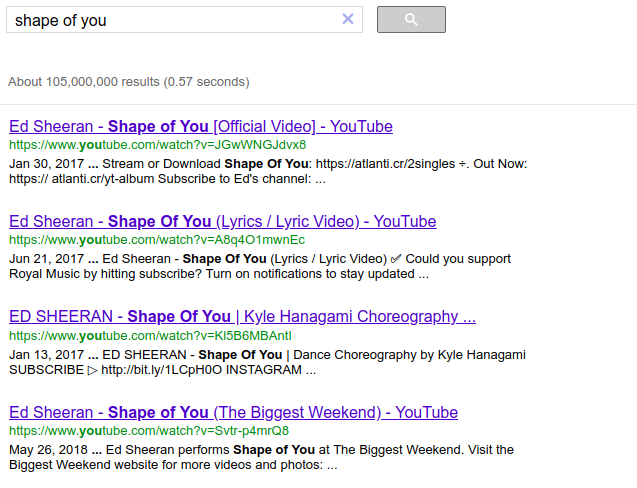Screen dimensions: 637x488
Task: Click URL ending JGwWNGJdvx8
Action: click(x=158, y=145)
